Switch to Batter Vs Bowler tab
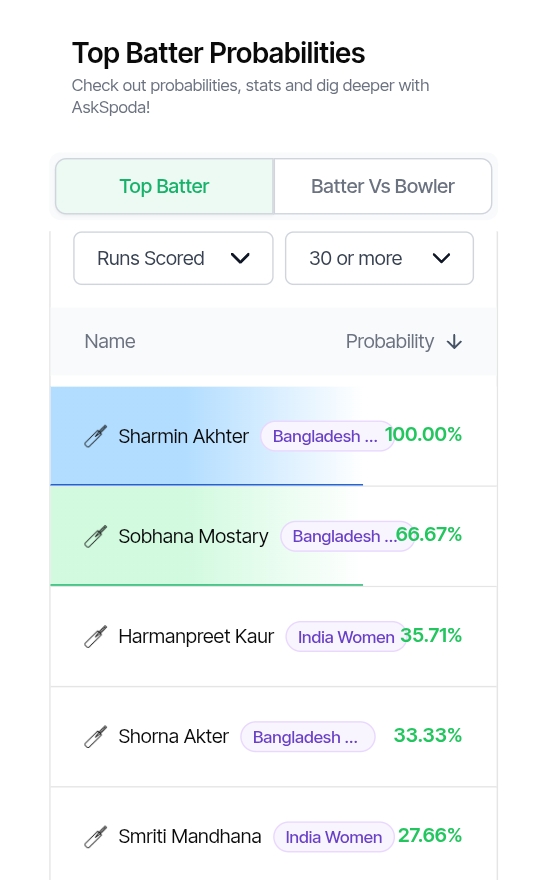 tap(383, 186)
